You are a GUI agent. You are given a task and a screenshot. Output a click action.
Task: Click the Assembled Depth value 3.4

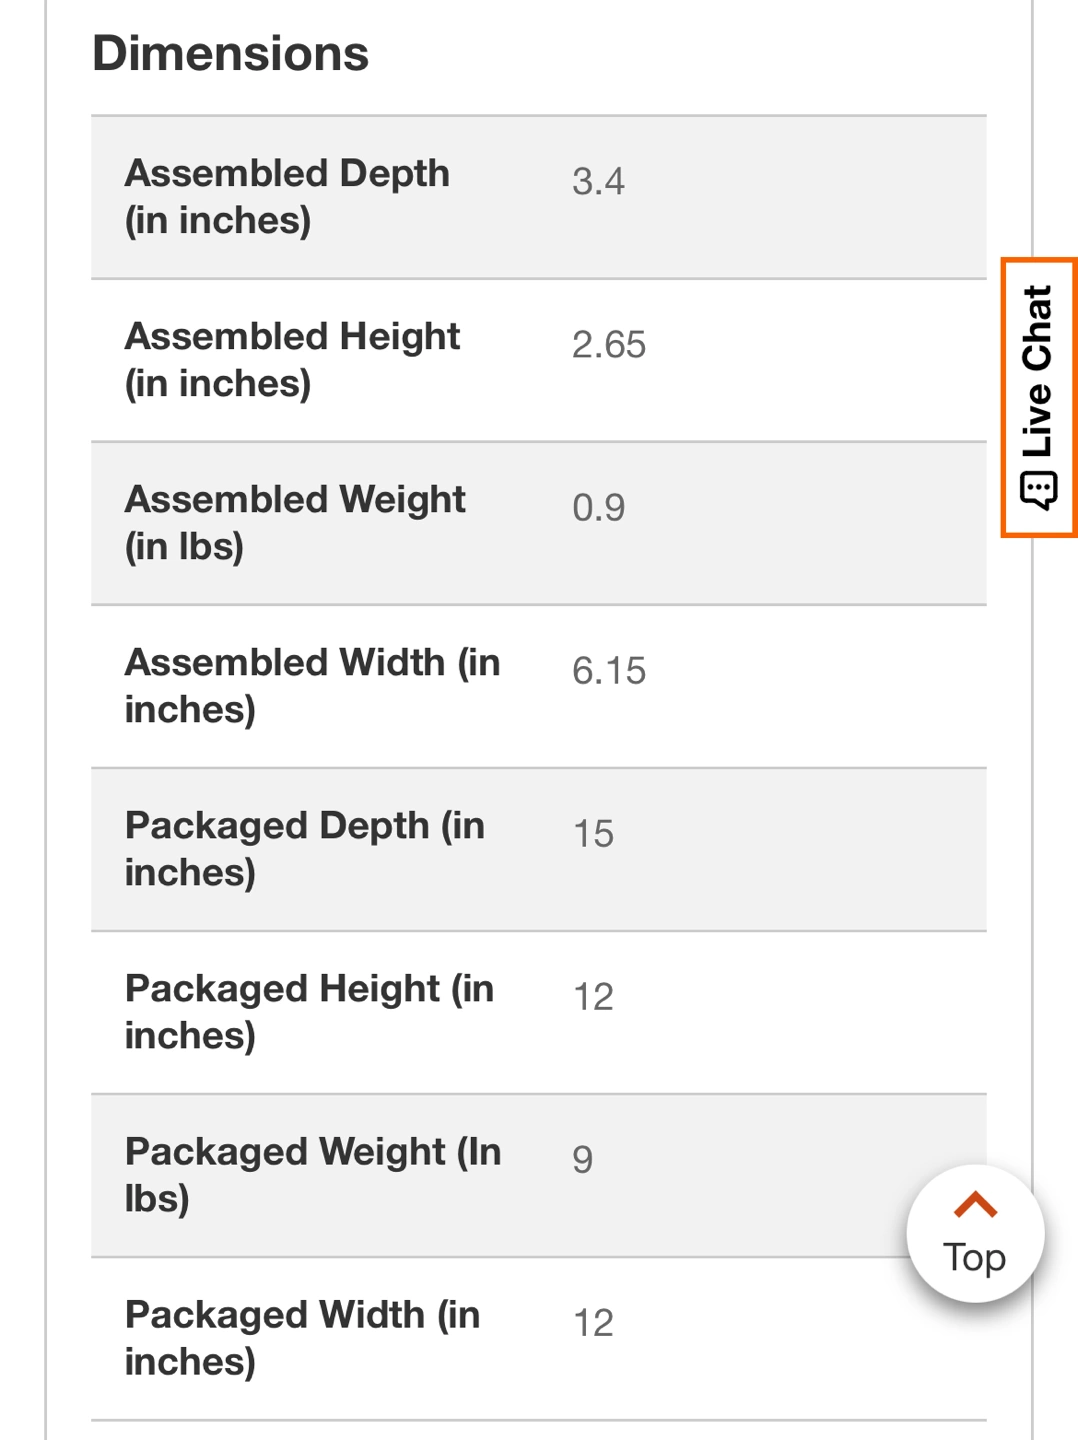click(598, 182)
